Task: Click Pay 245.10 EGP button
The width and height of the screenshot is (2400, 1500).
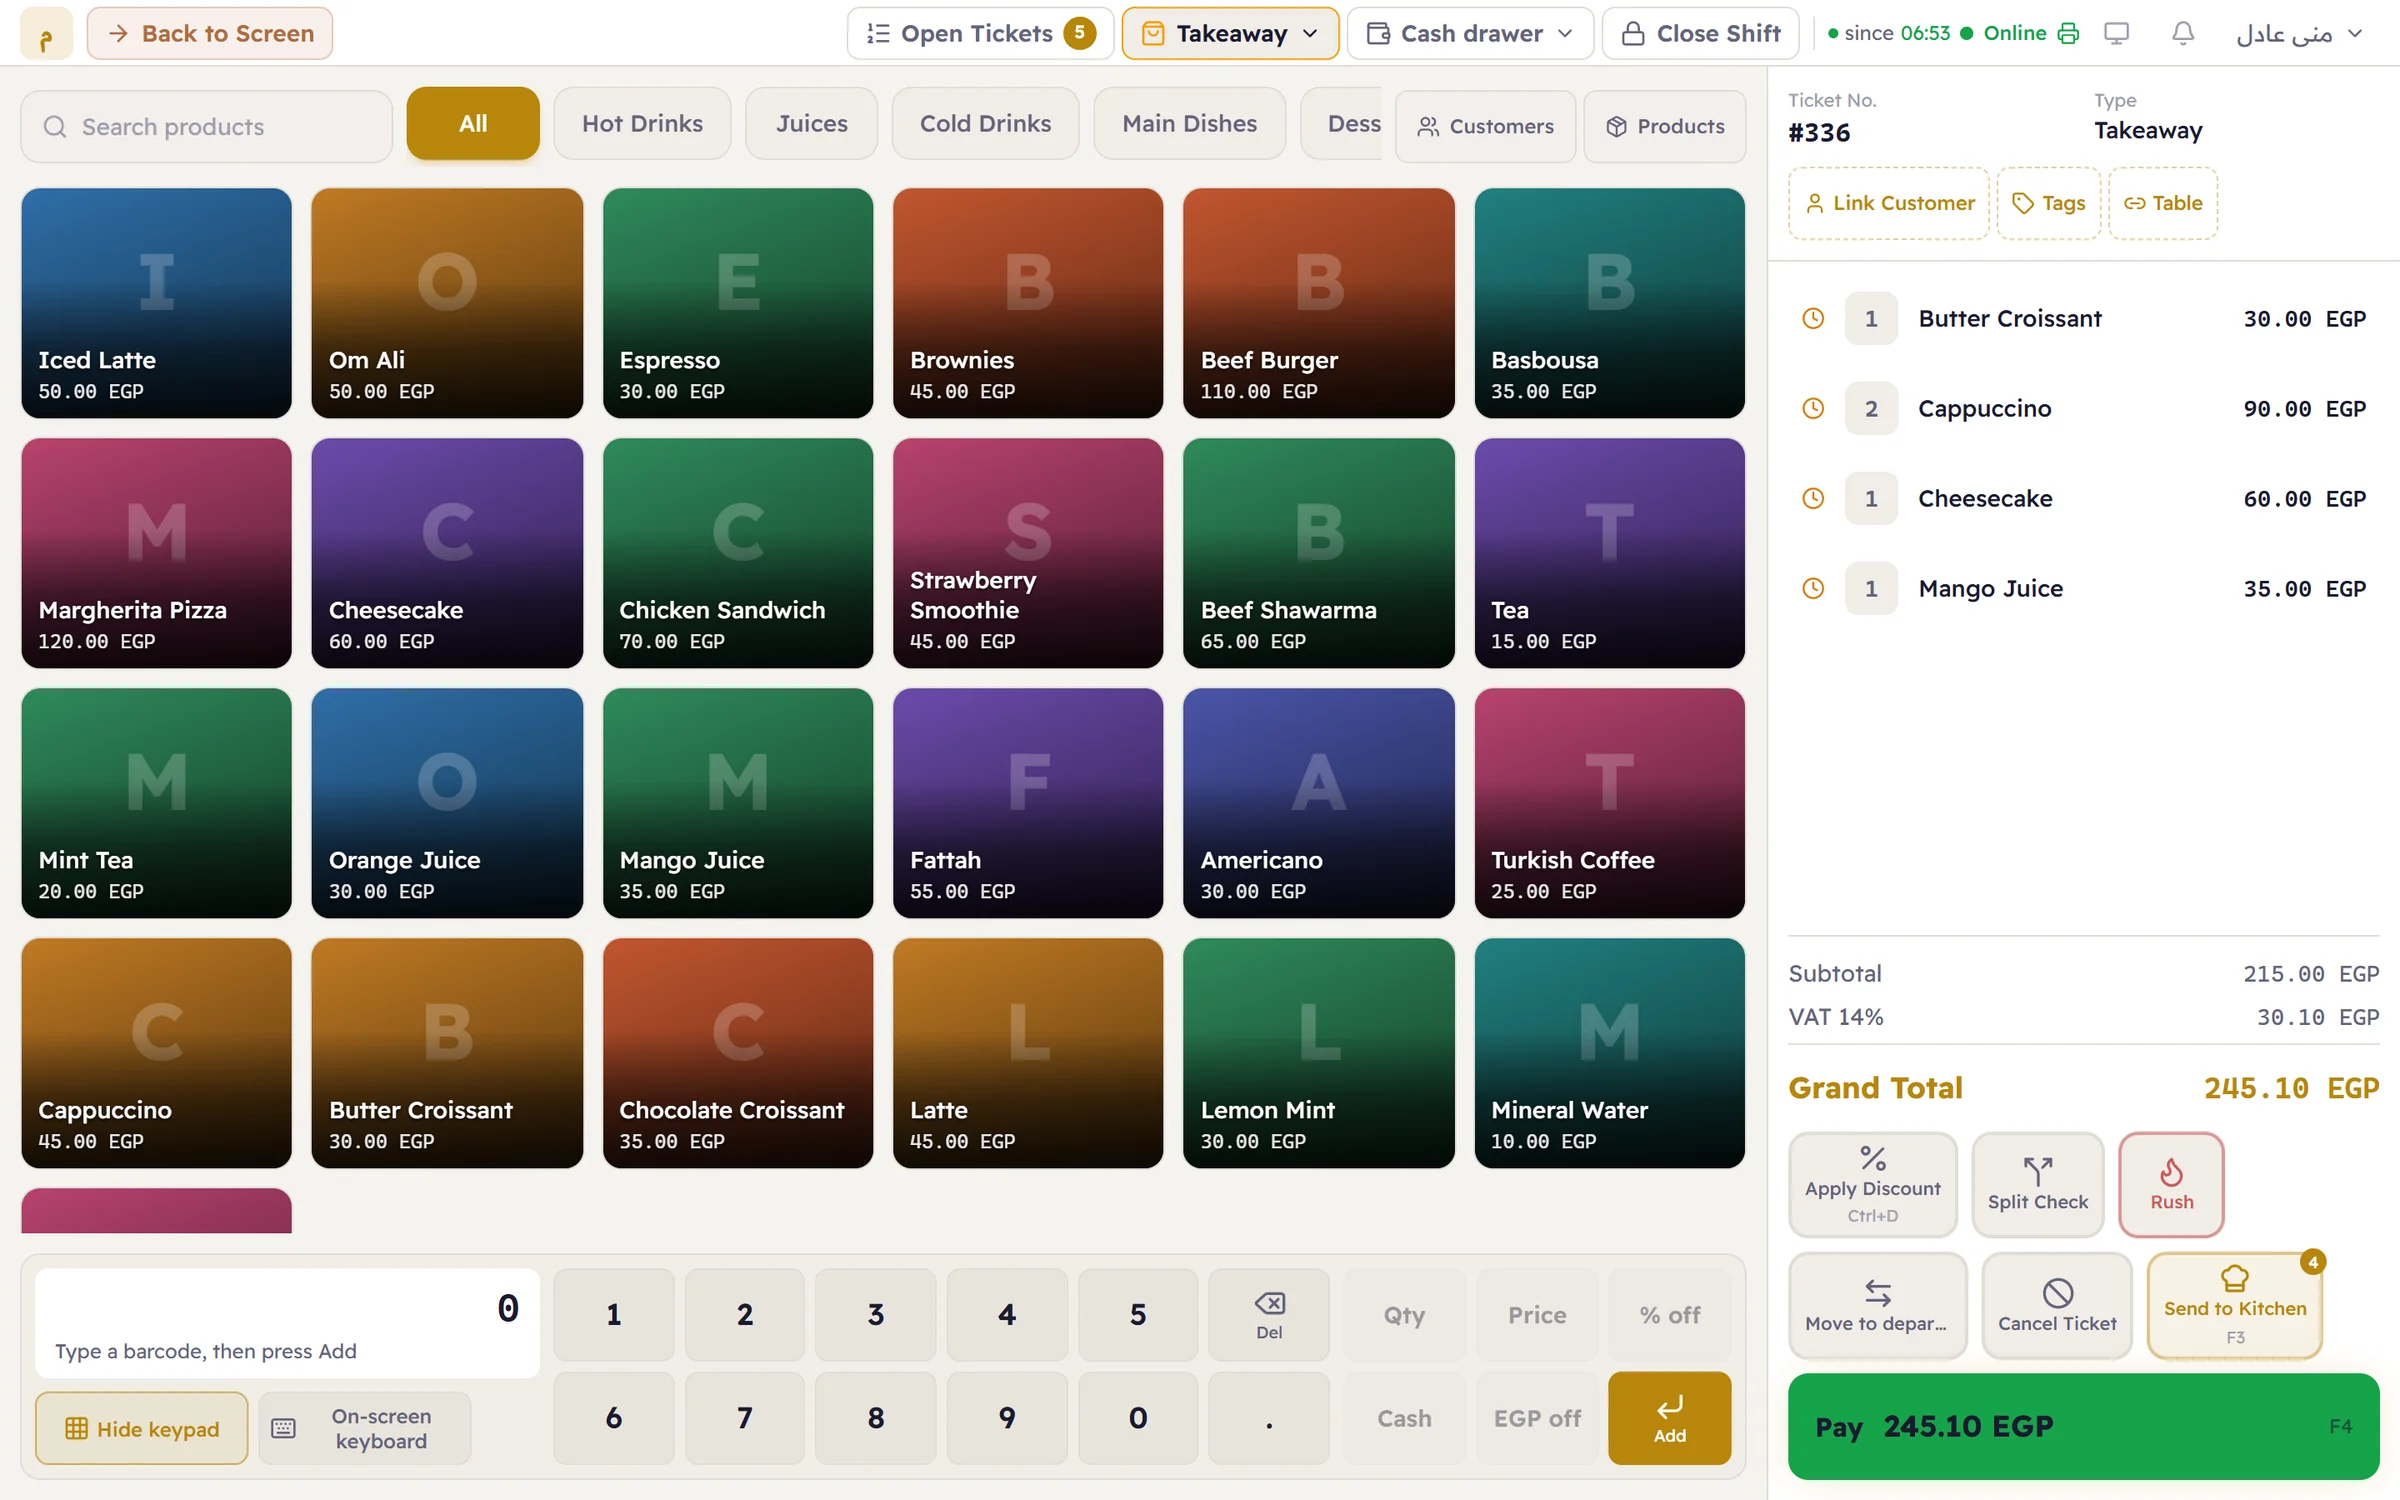Action: 2083,1426
